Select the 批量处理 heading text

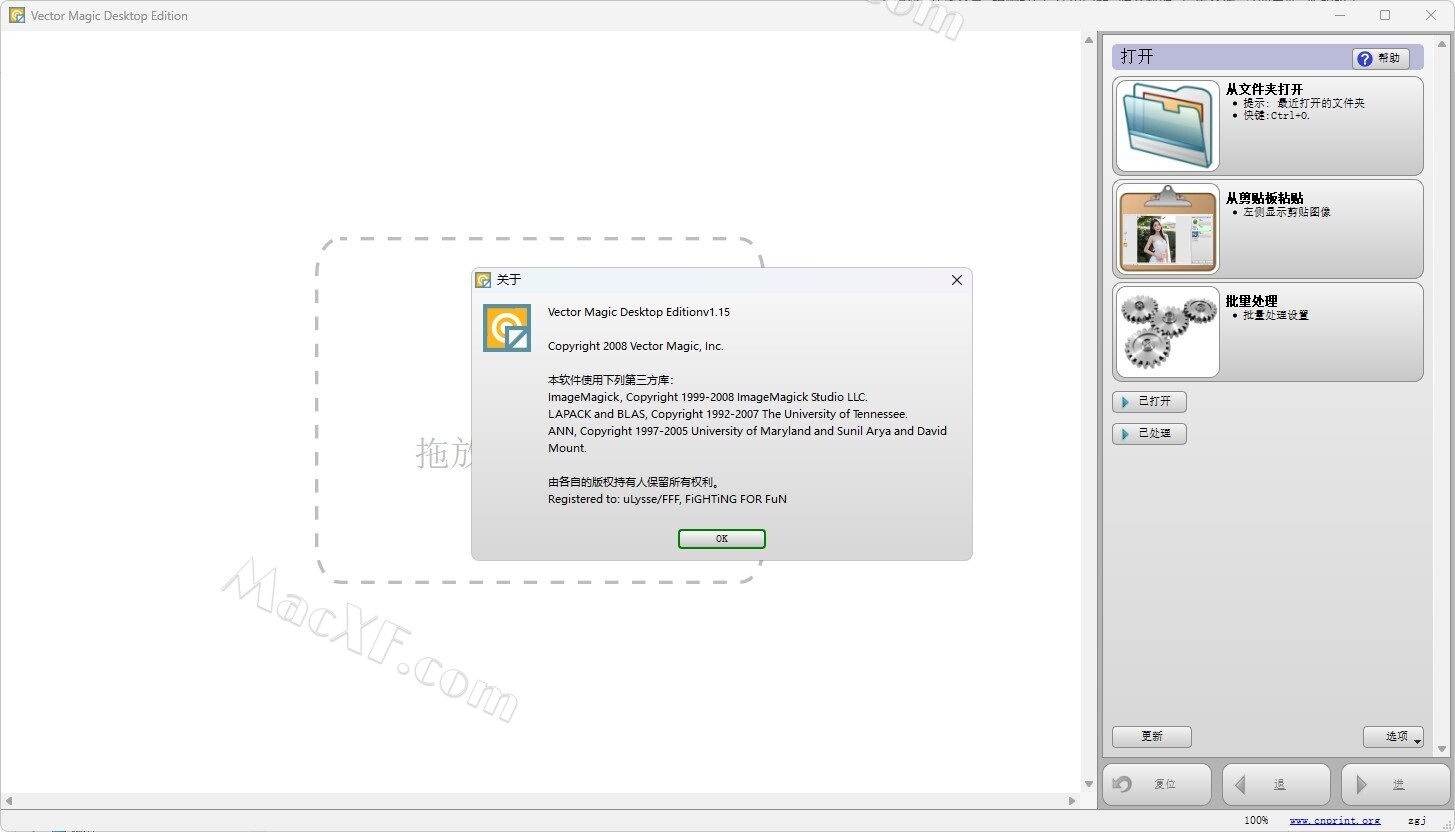point(1251,301)
